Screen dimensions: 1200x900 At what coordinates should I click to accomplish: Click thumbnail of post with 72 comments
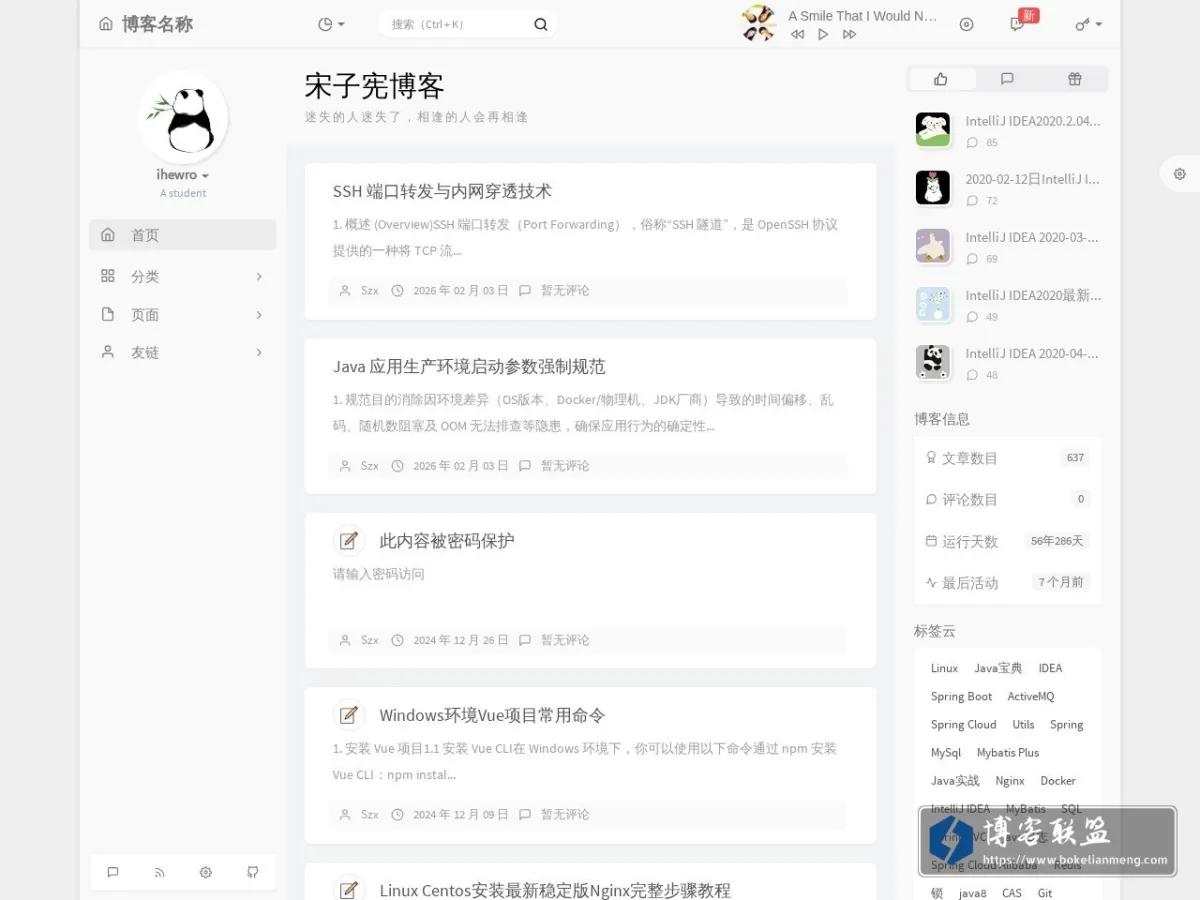[x=933, y=187]
